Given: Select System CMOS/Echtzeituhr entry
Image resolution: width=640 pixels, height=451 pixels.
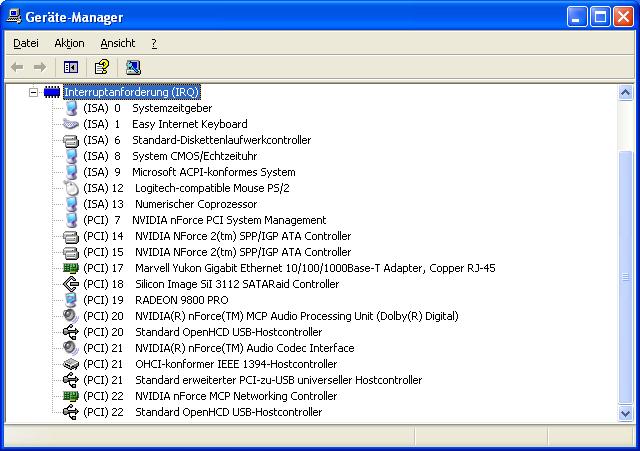Looking at the screenshot, I should point(170,156).
